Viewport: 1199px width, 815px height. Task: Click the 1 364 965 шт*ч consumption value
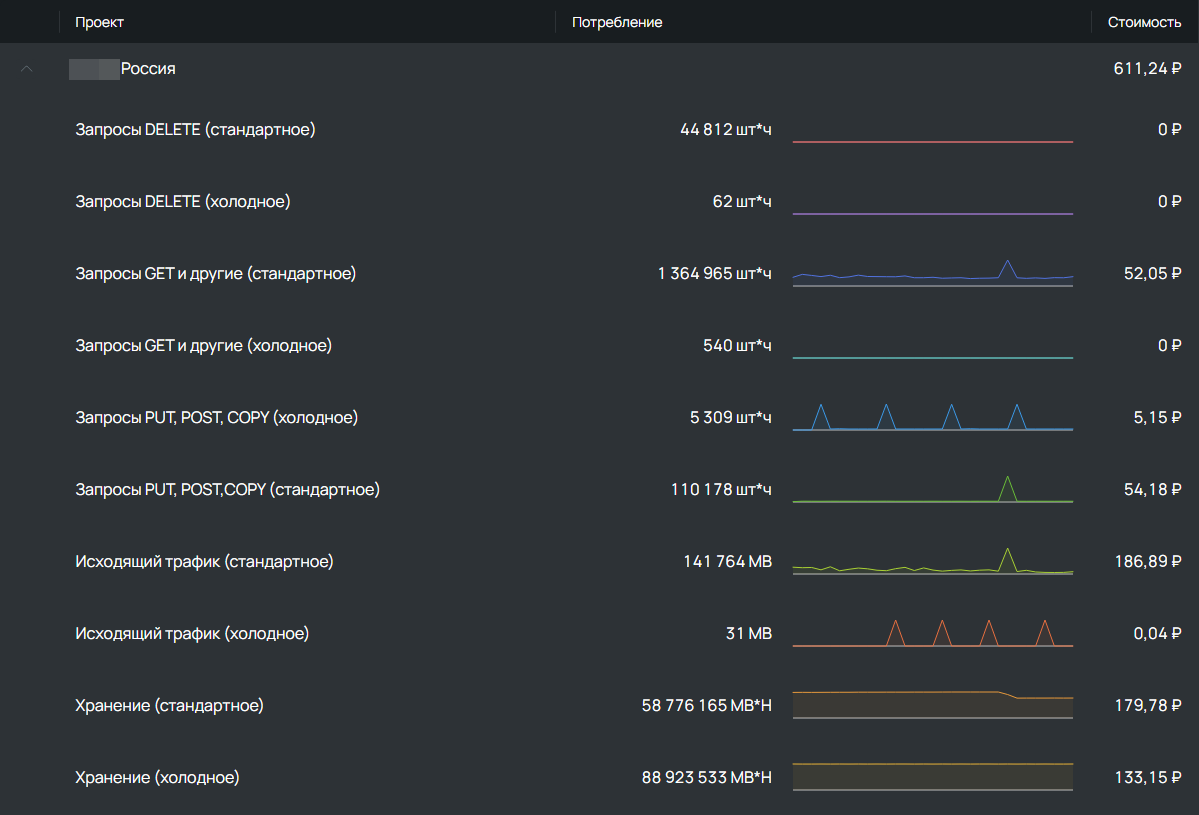point(714,273)
